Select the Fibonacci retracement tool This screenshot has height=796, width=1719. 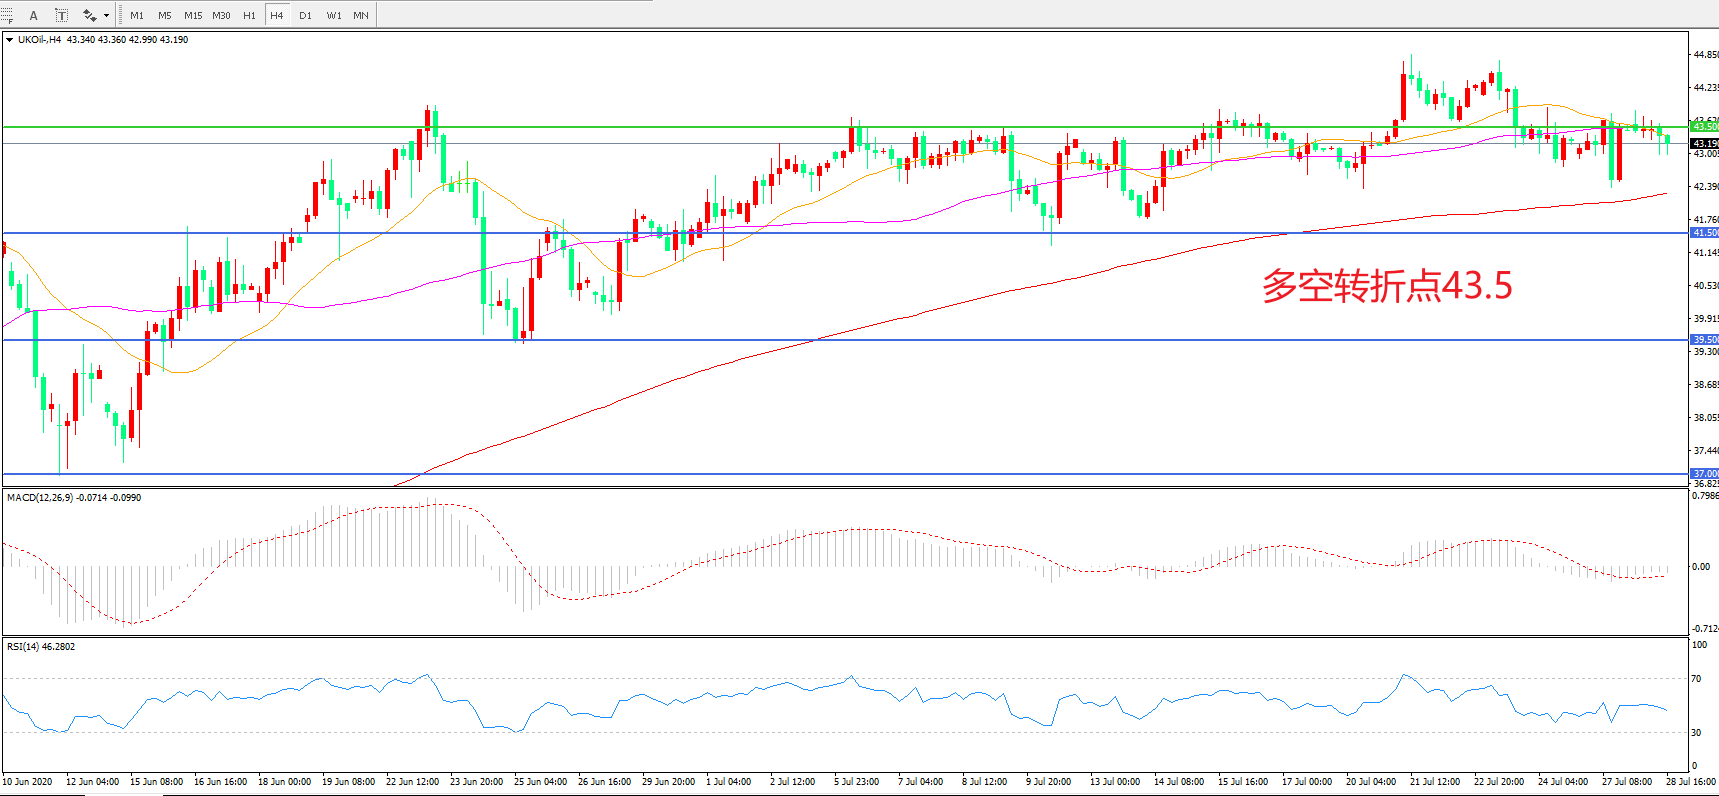(6, 15)
